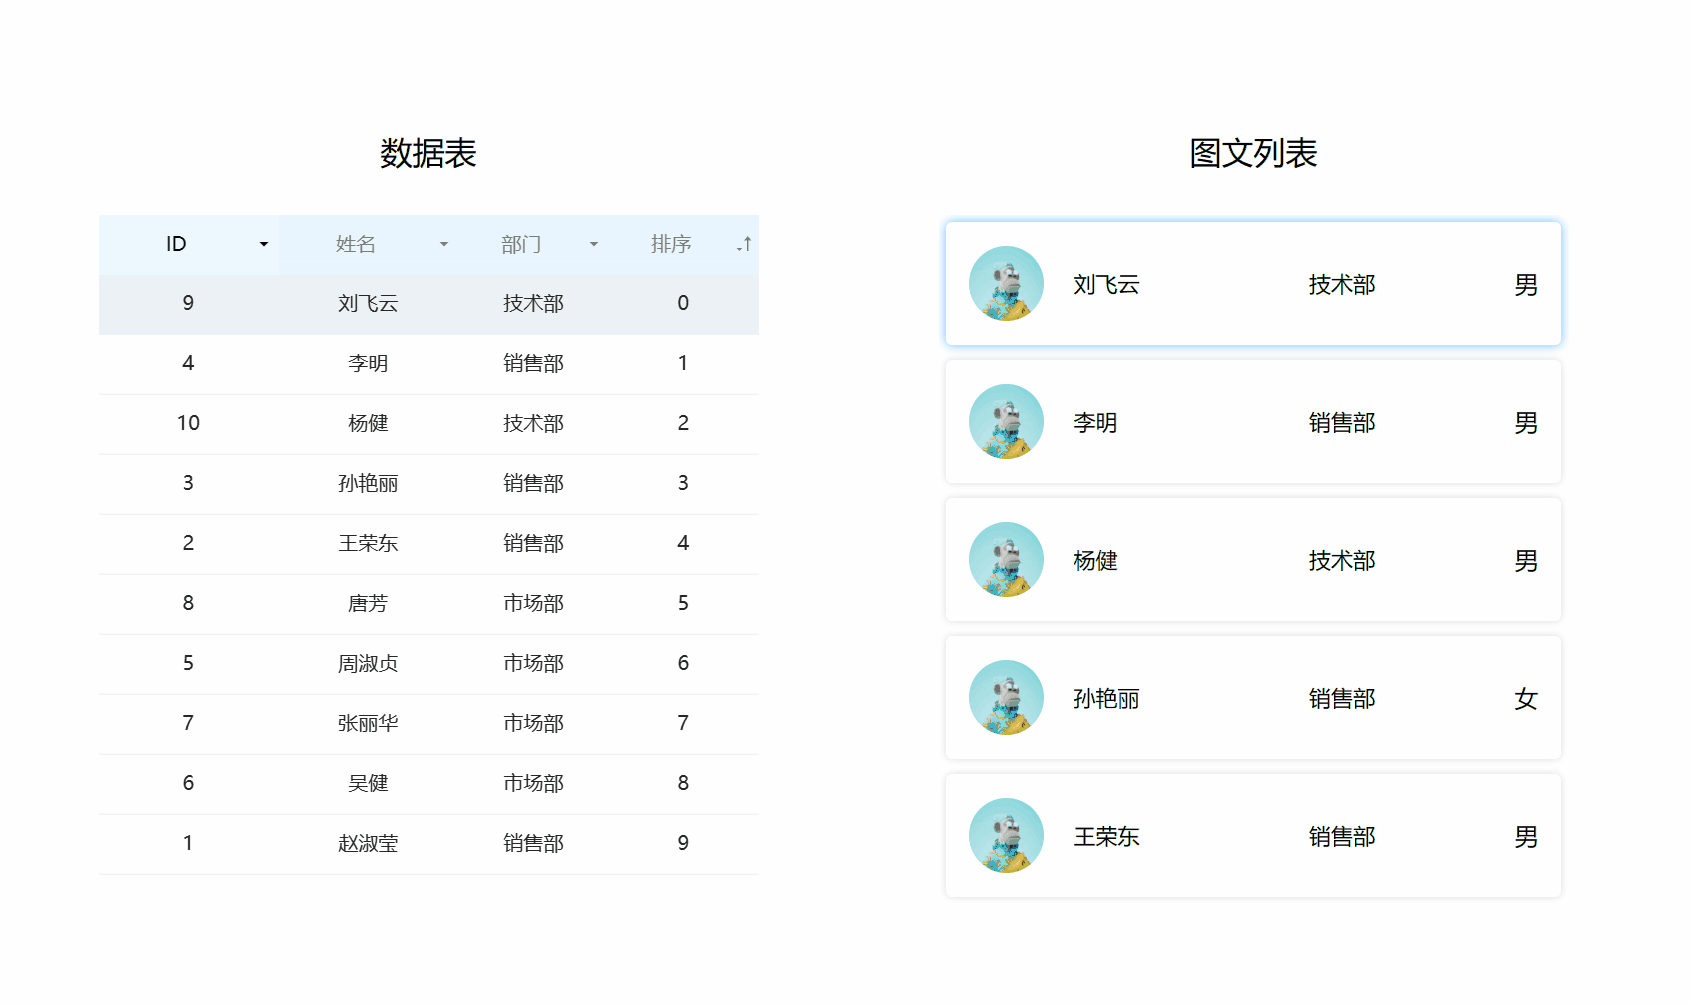1691x1004 pixels.
Task: Click the 部门 column header label
Action: (x=521, y=244)
